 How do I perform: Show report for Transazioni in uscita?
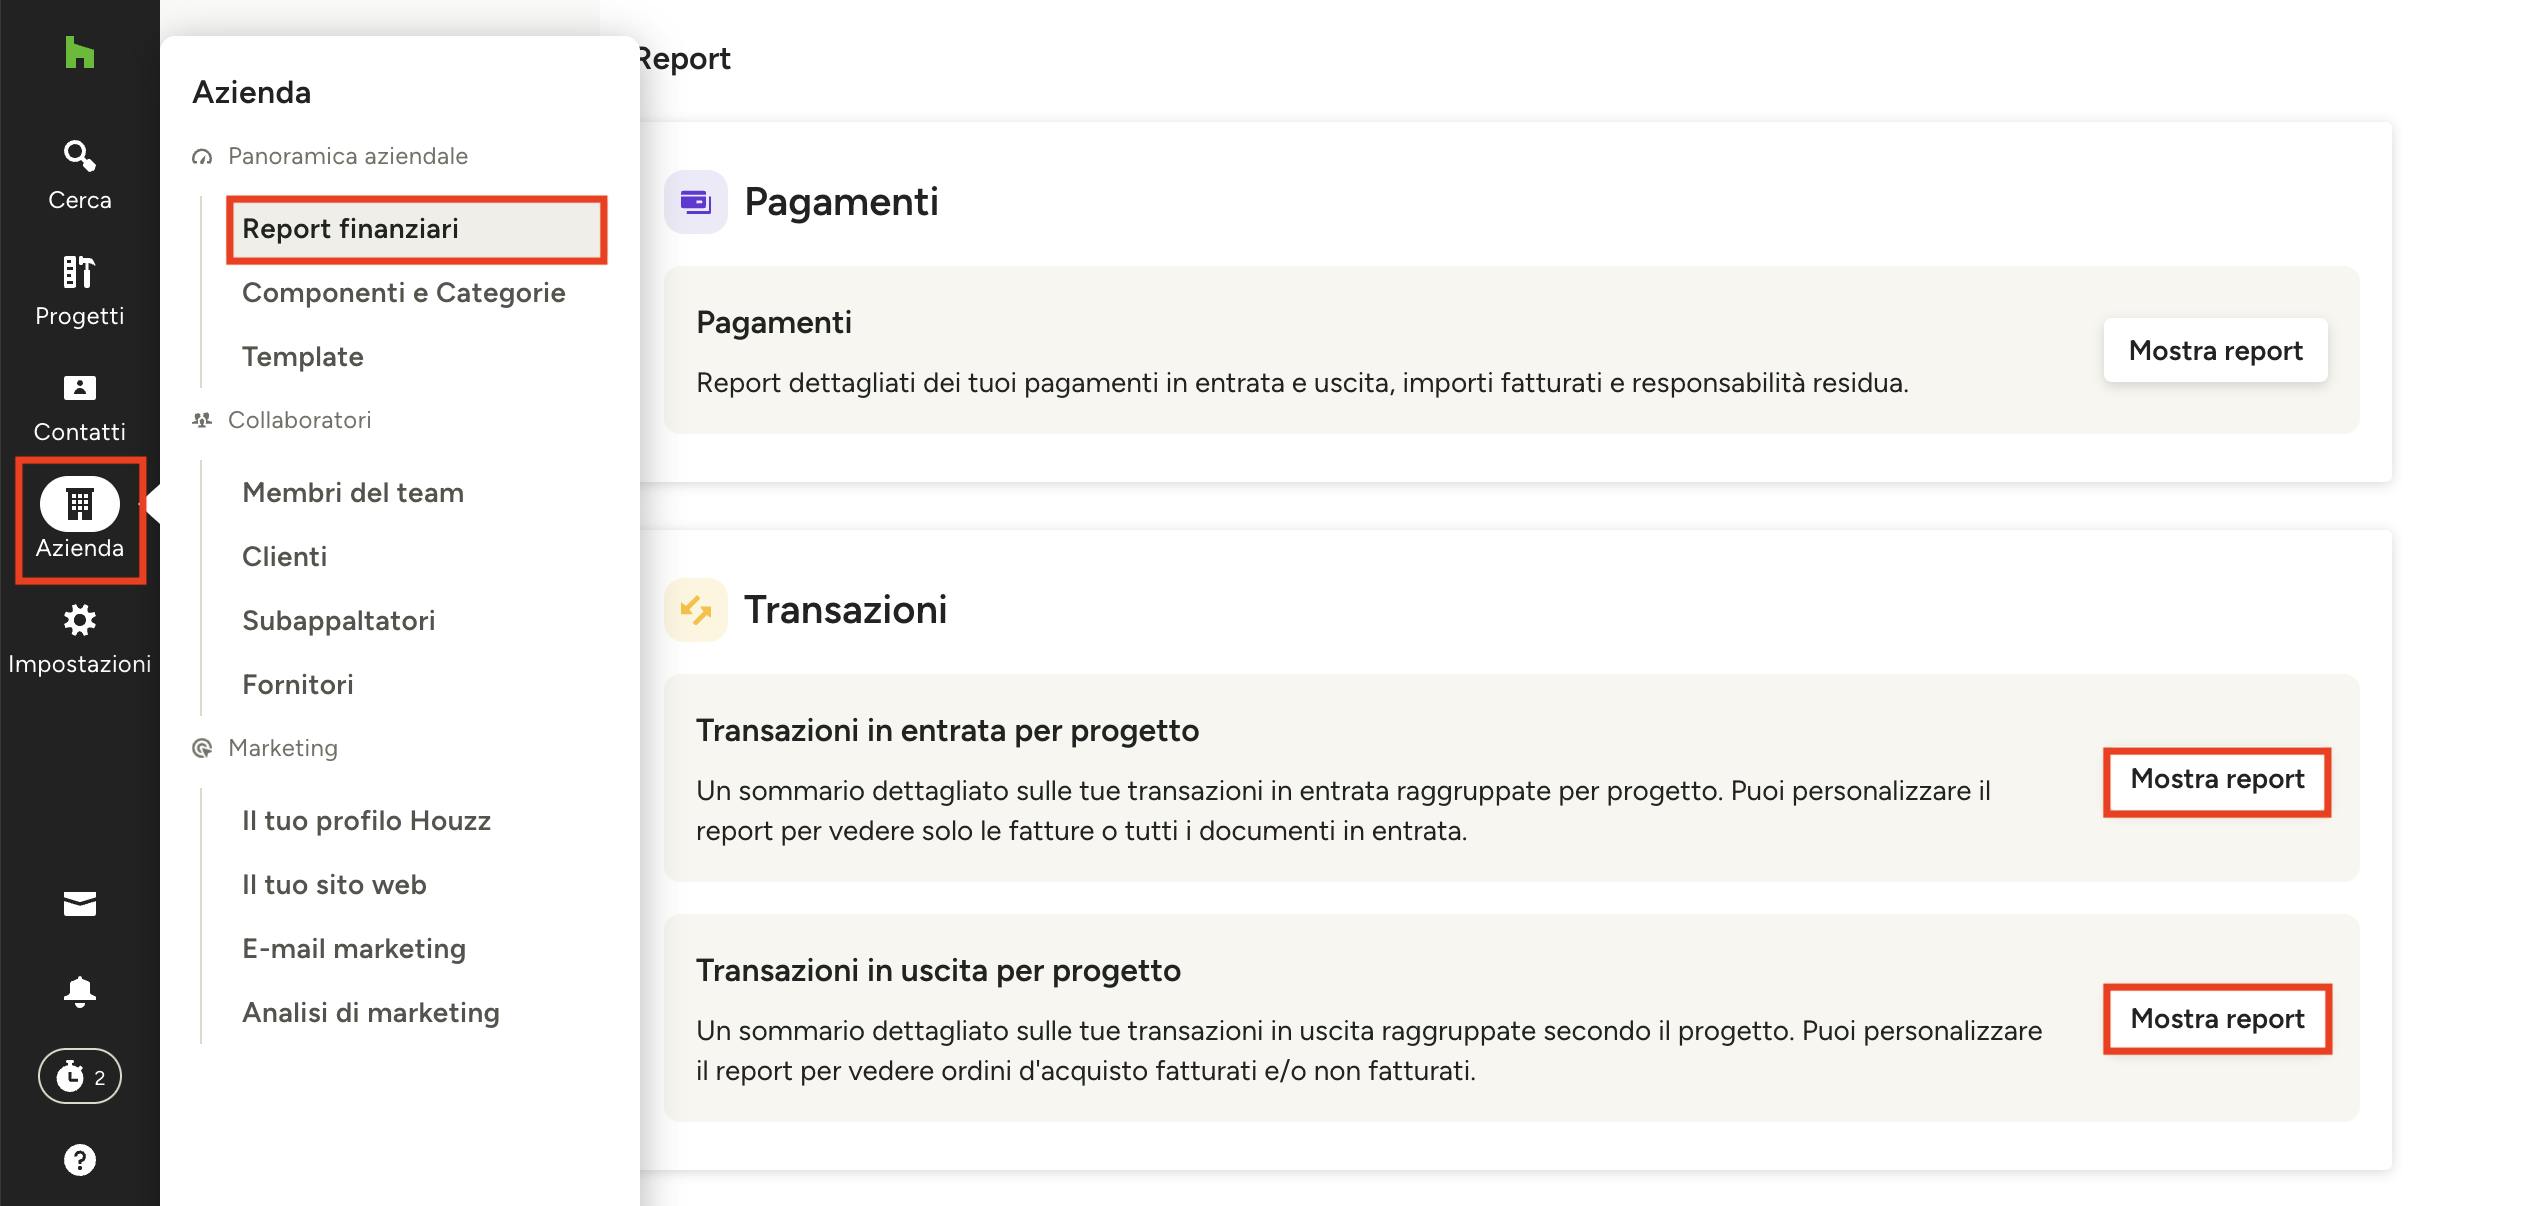coord(2217,1019)
